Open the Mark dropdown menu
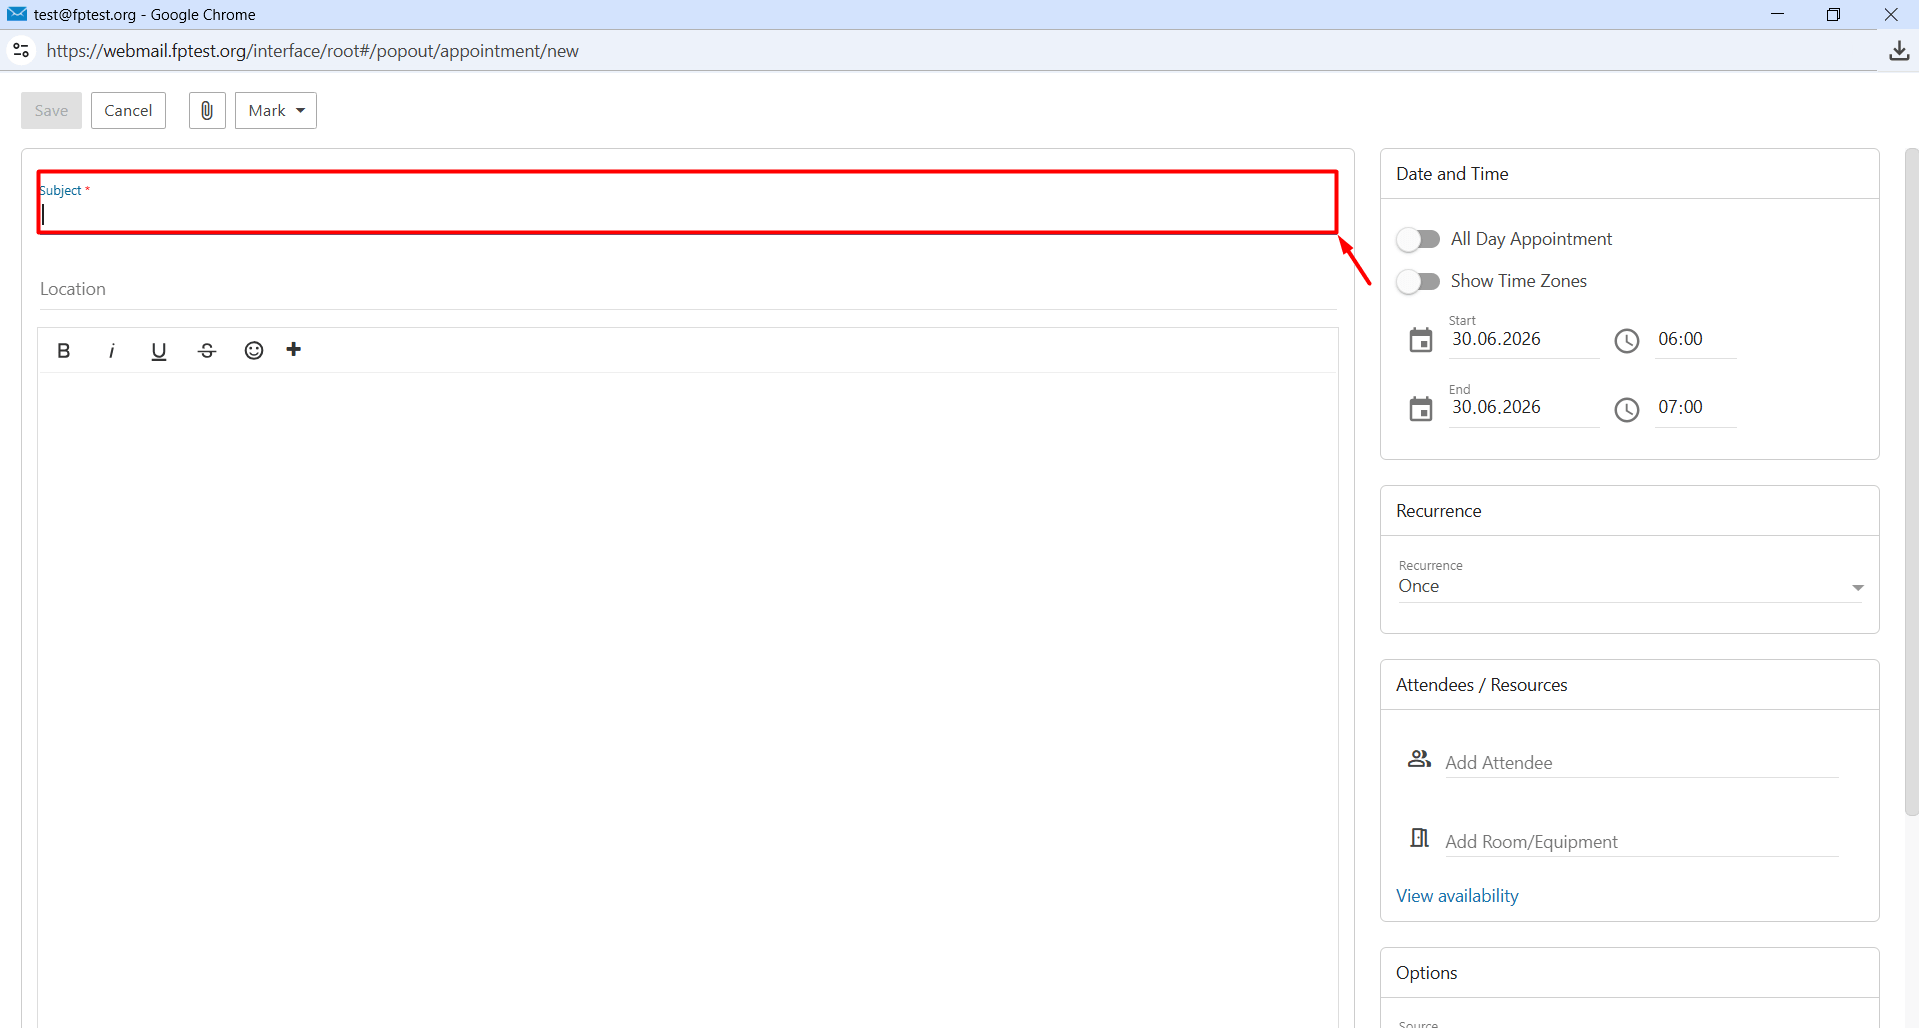 click(x=276, y=110)
